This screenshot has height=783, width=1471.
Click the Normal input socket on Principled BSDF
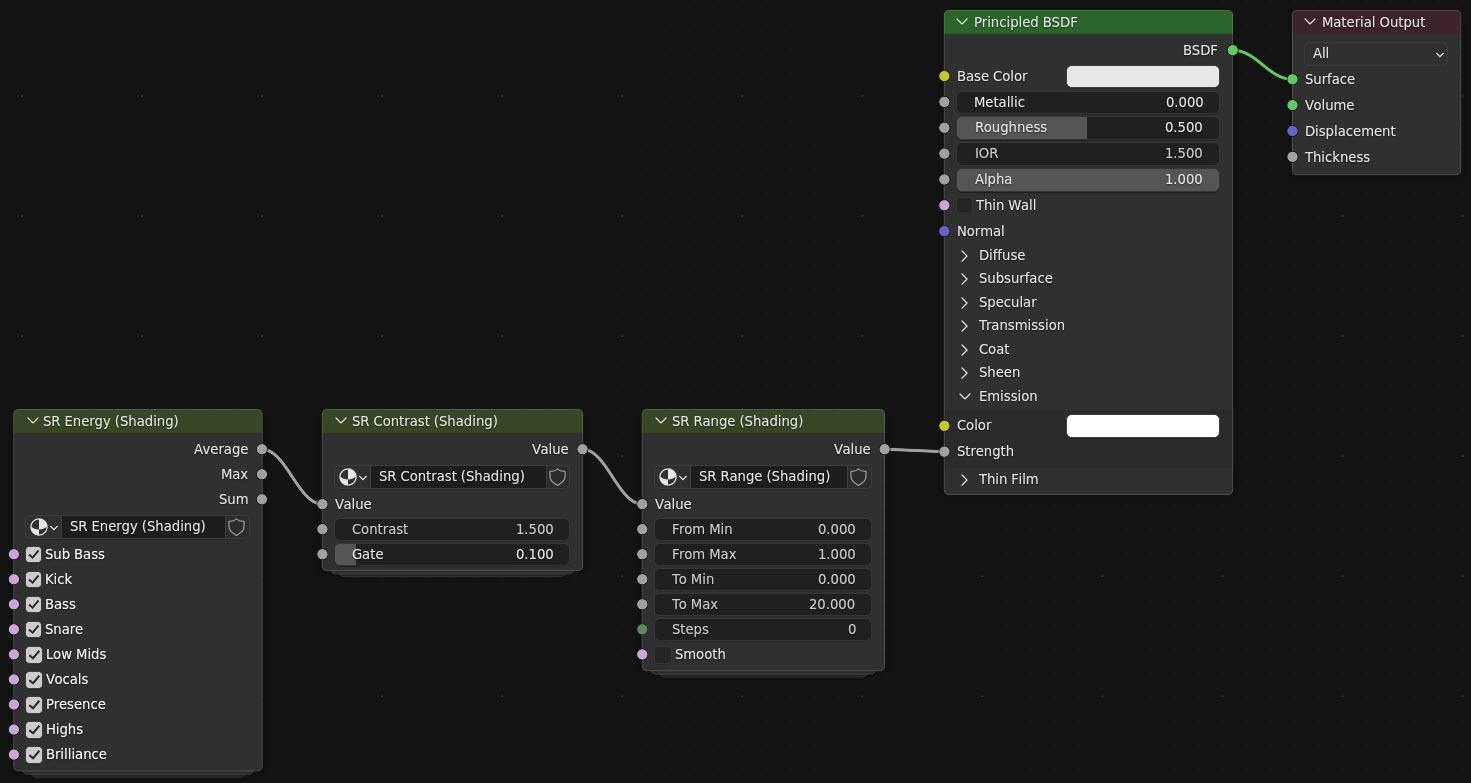[944, 231]
